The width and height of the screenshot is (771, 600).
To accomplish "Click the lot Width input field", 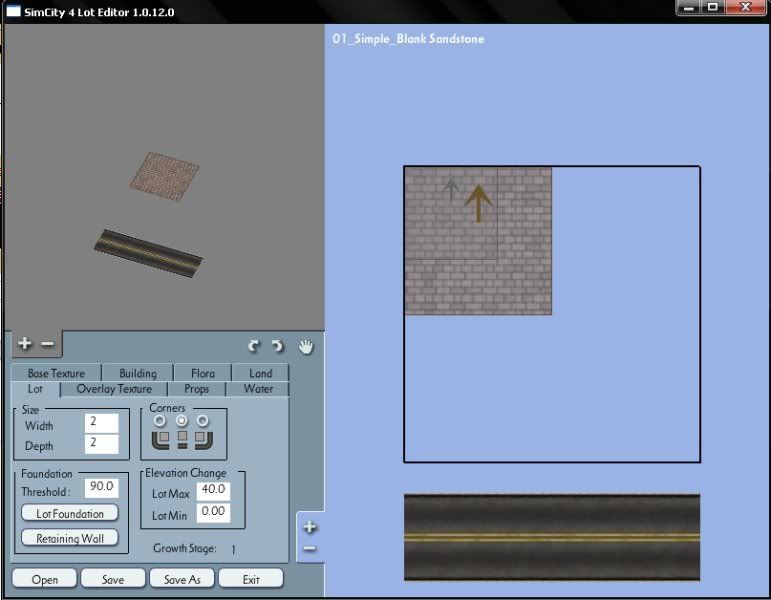I will (x=101, y=422).
